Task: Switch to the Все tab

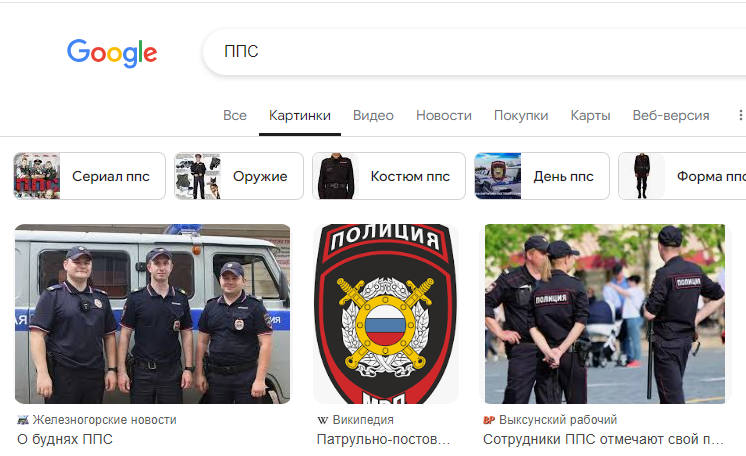Action: tap(235, 116)
